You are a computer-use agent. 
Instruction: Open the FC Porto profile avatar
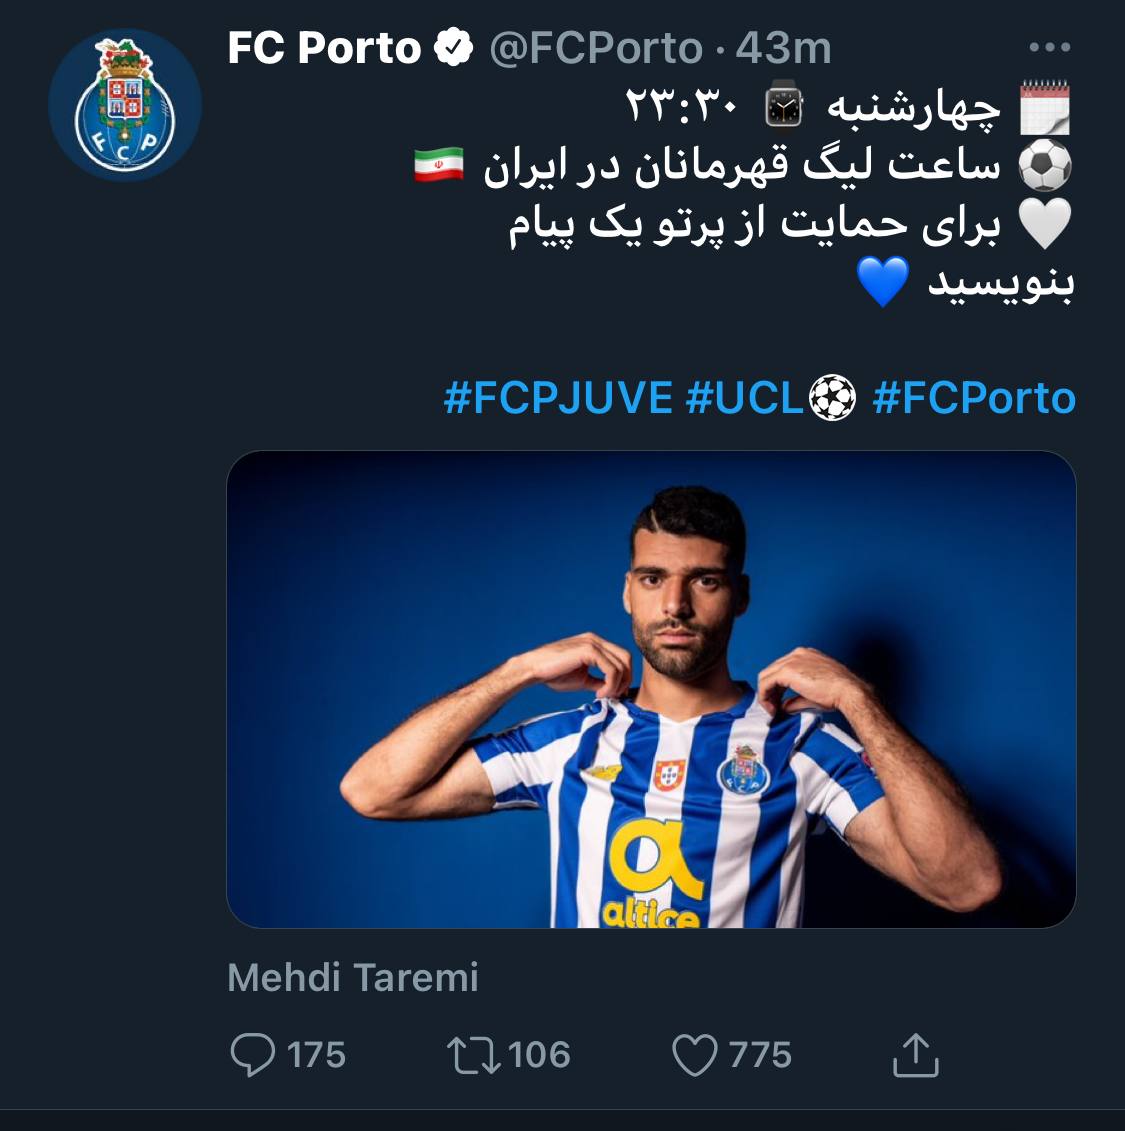point(125,105)
